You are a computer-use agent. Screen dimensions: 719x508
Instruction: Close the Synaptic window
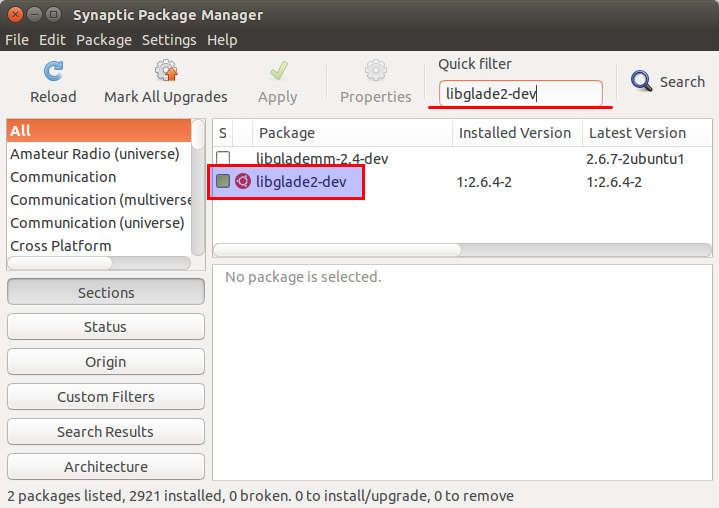(16, 15)
